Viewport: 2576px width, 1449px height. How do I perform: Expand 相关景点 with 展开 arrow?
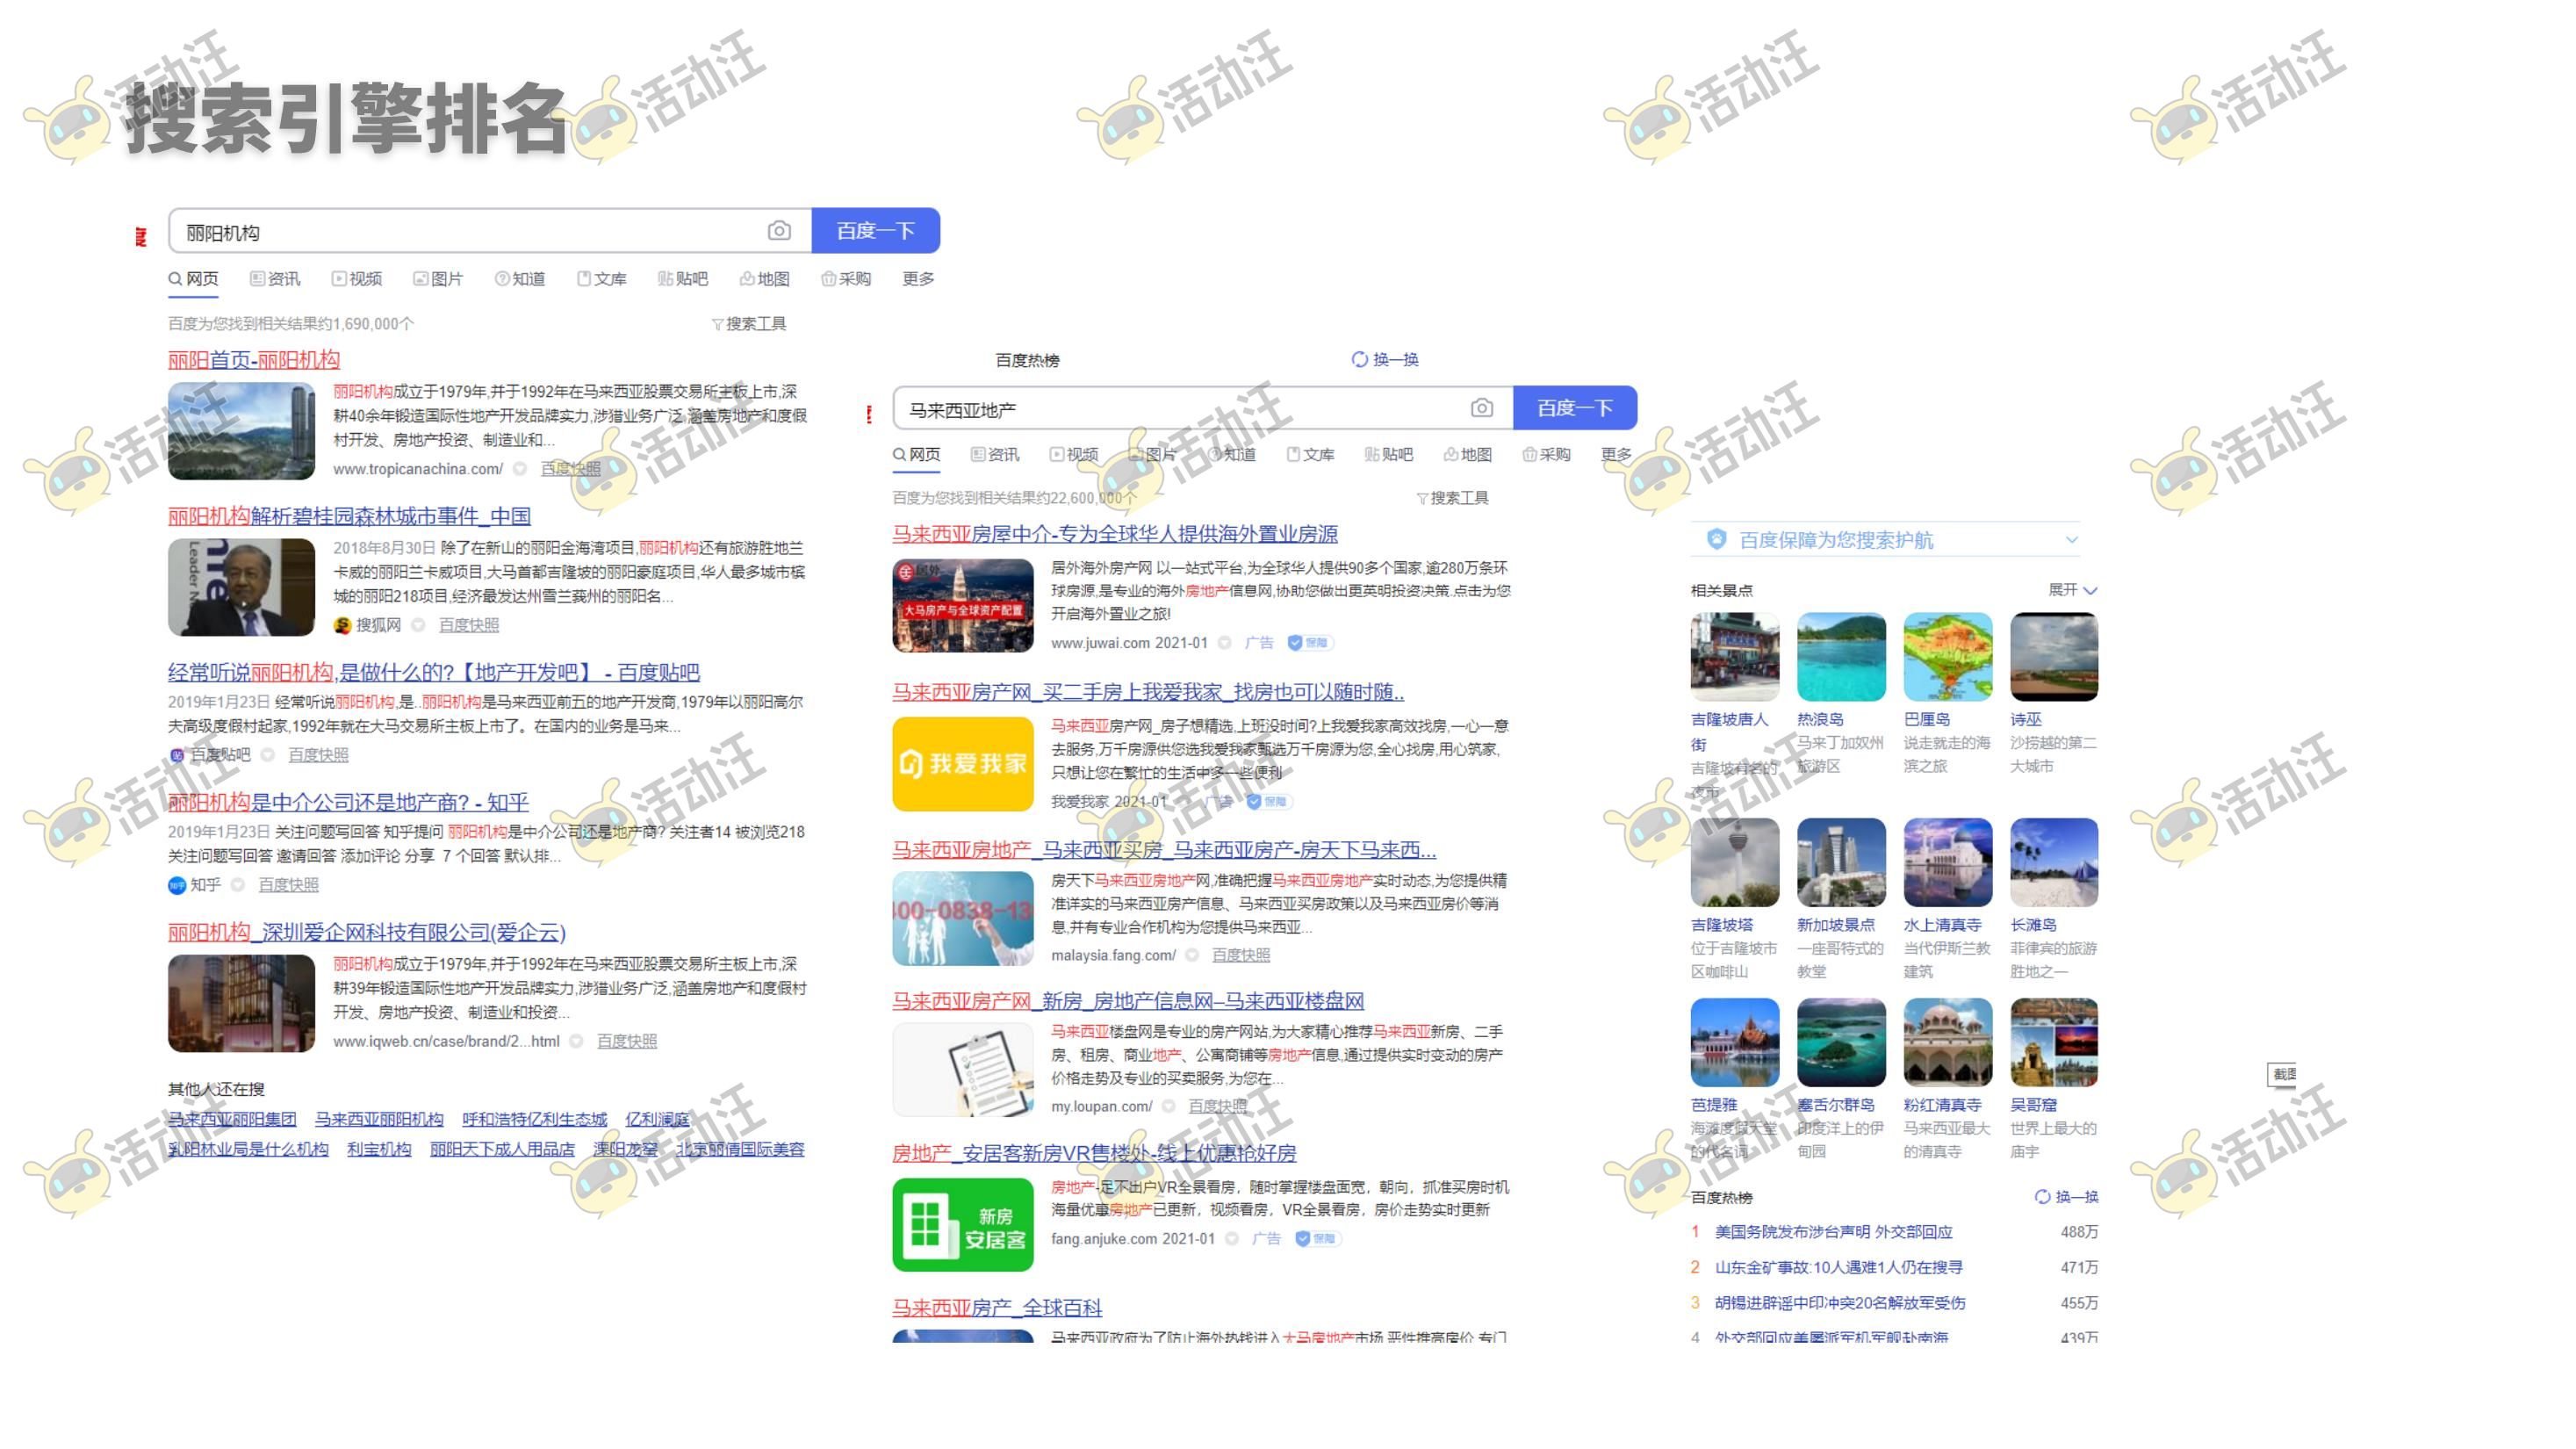point(2088,590)
